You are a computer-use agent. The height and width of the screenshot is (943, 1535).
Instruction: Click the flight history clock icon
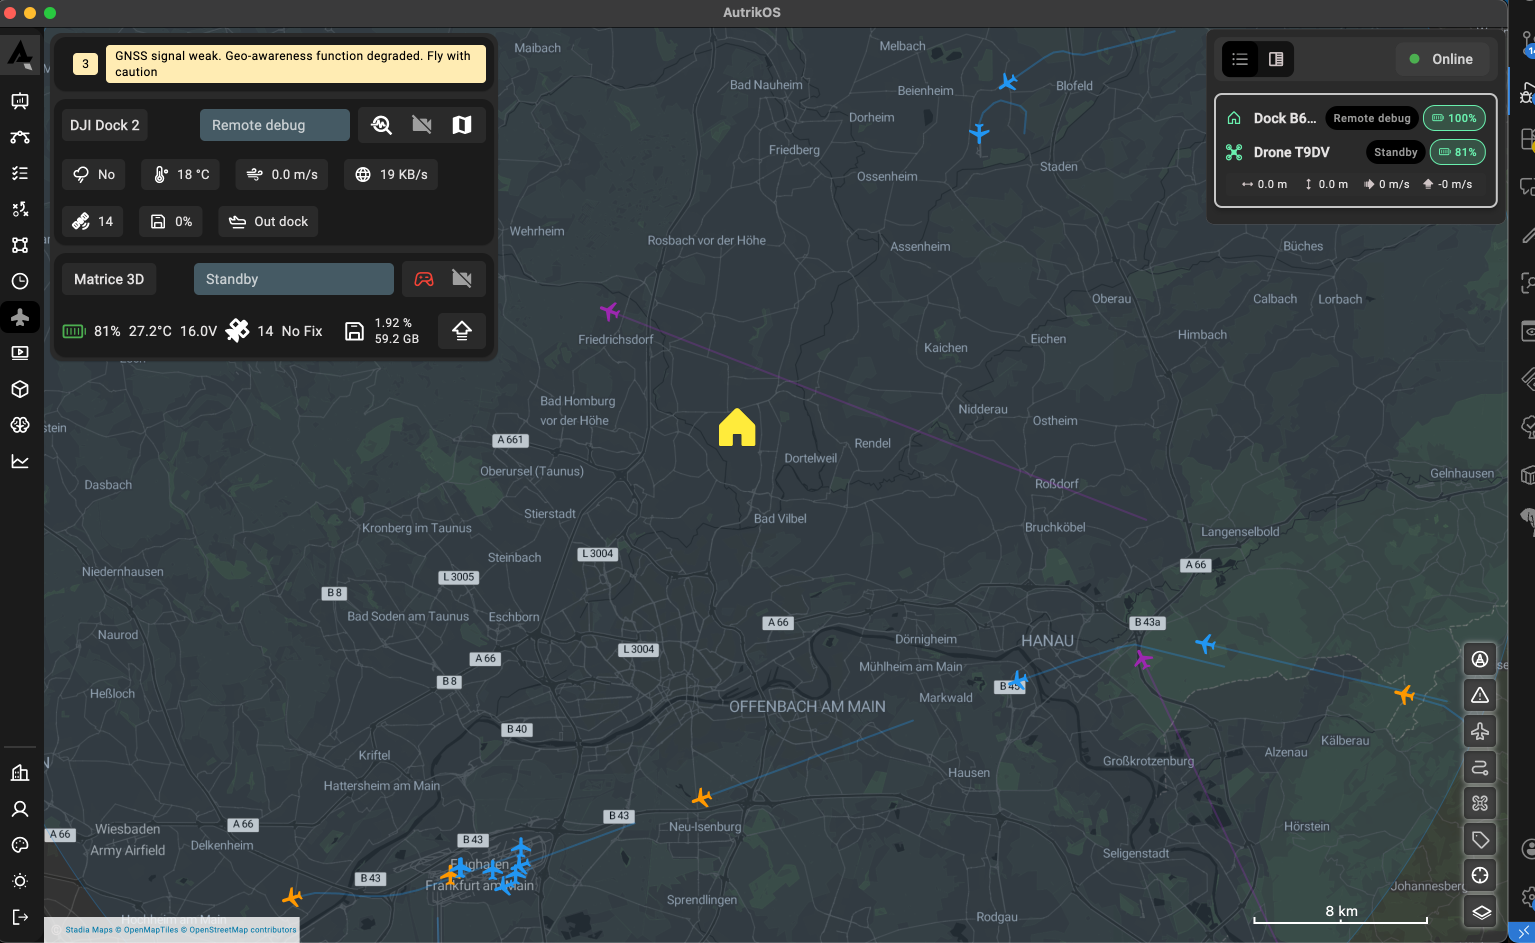click(20, 281)
